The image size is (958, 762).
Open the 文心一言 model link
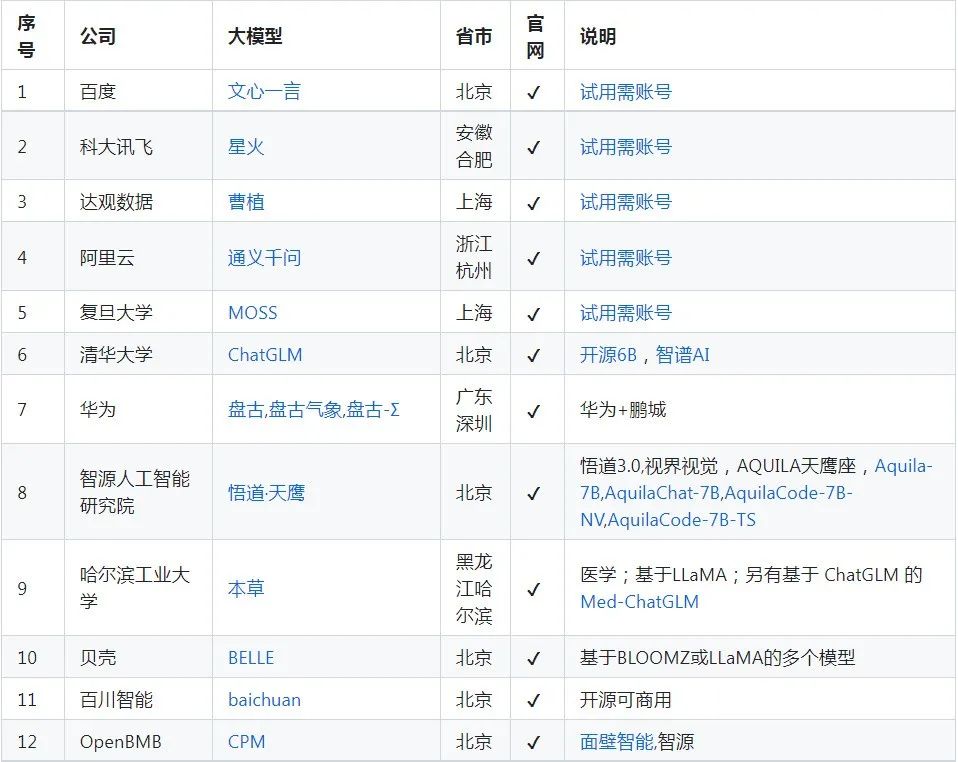point(264,92)
